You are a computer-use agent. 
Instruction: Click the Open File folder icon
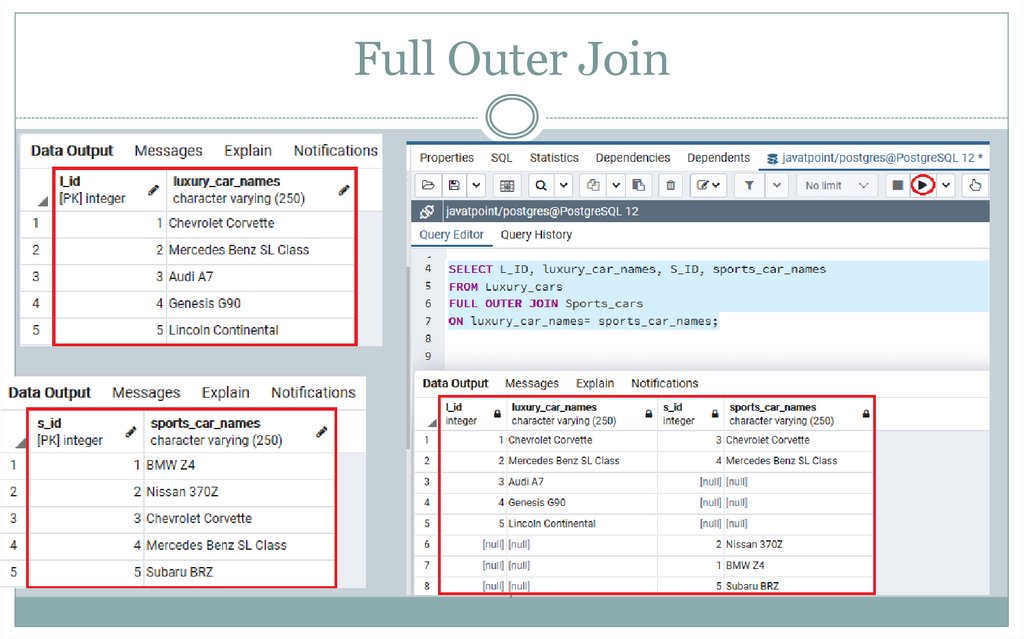coord(428,186)
